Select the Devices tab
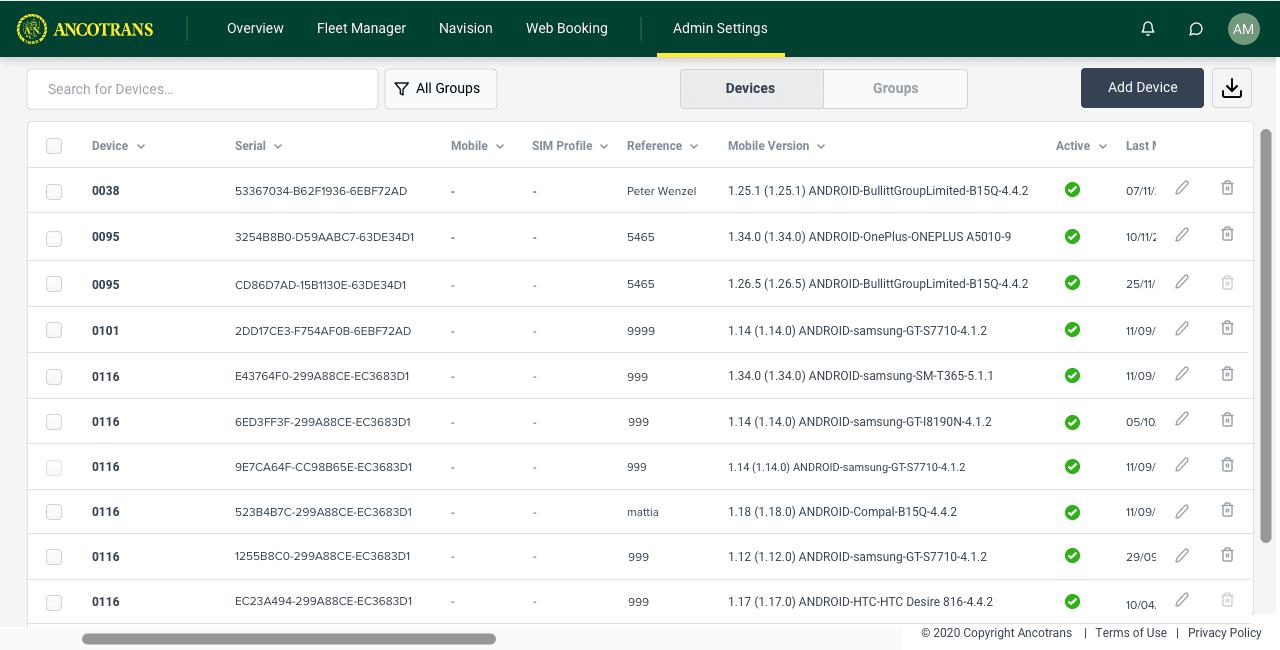 (x=751, y=88)
